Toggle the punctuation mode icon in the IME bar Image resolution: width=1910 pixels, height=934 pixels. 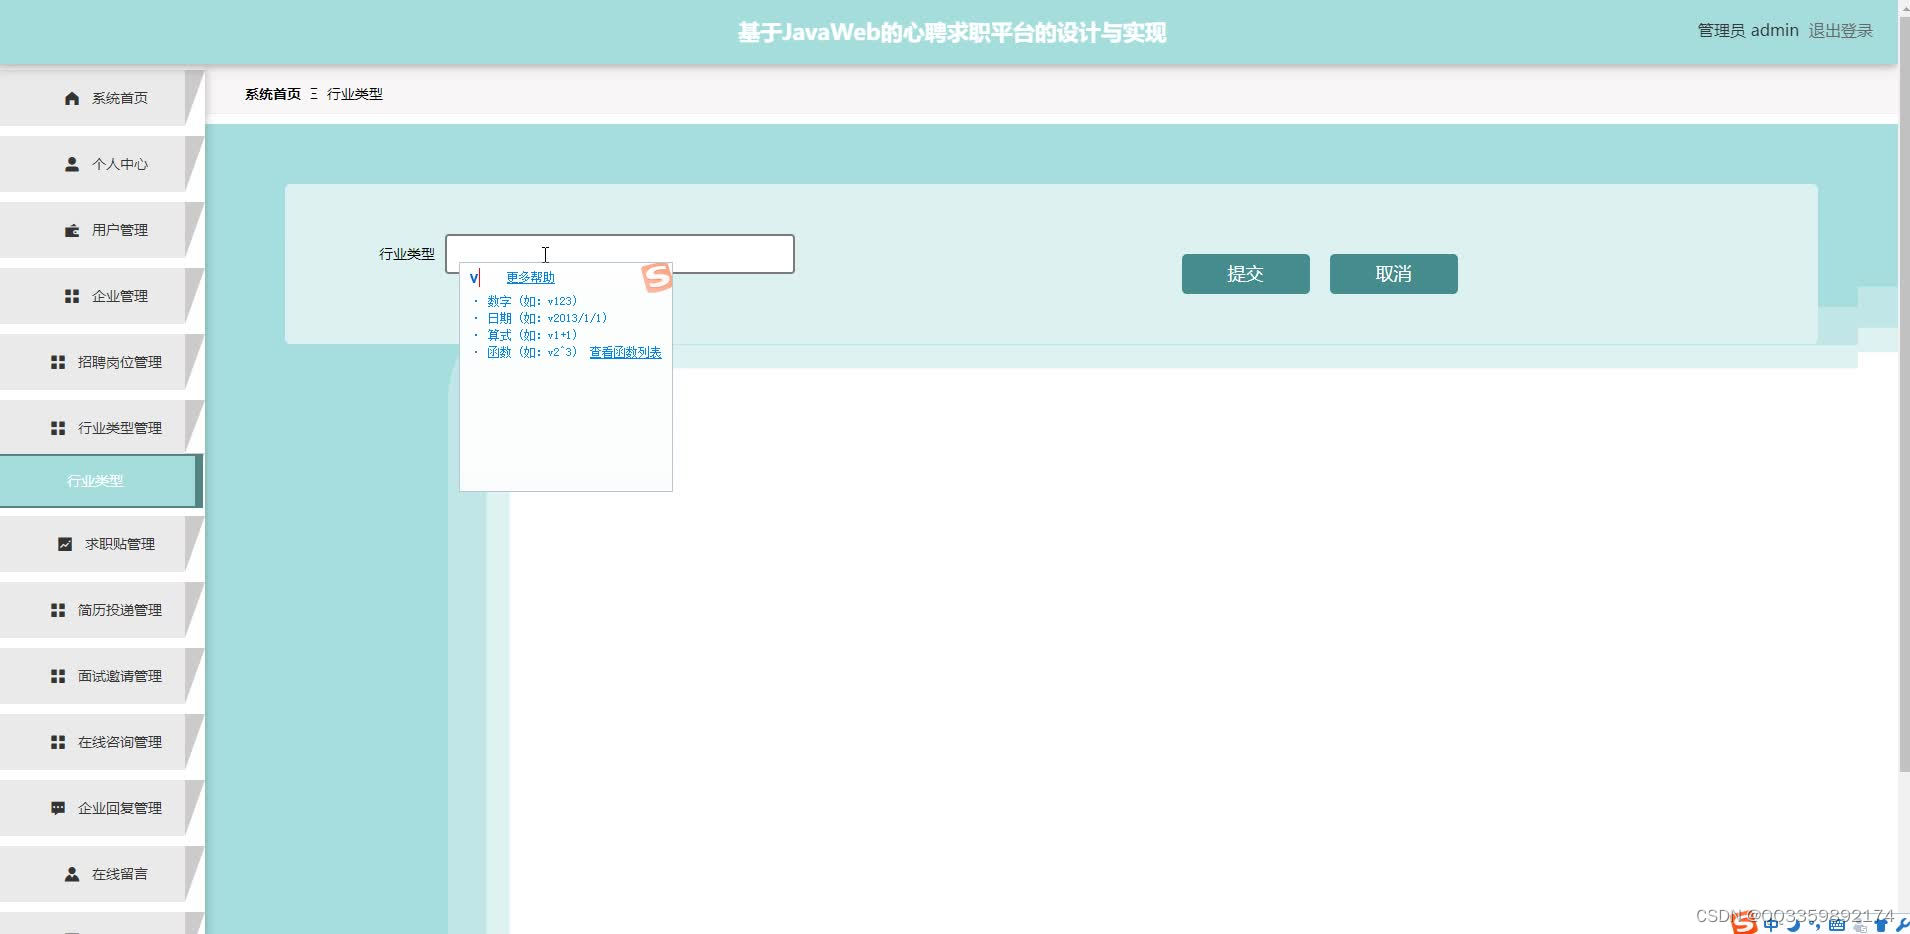[x=1815, y=924]
